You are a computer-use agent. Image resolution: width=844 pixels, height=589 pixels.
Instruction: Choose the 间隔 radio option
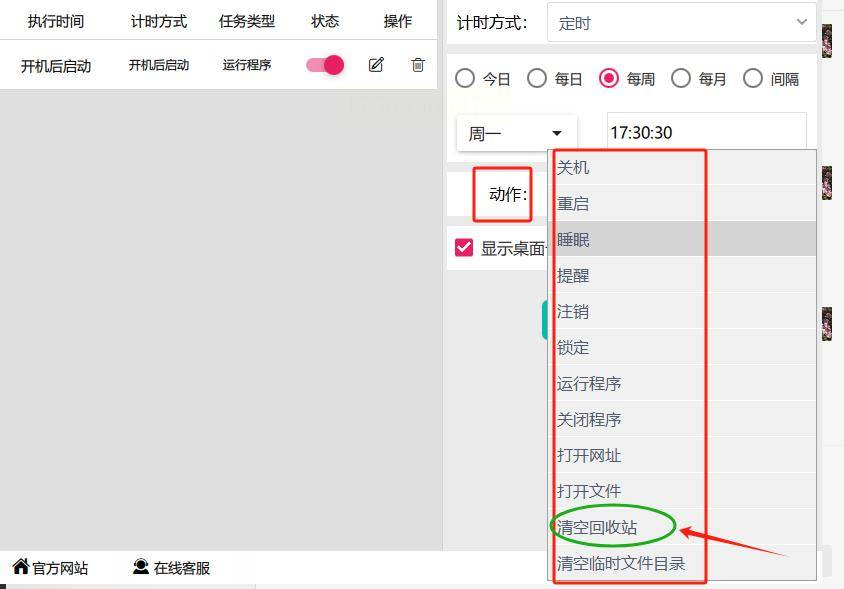coord(752,79)
